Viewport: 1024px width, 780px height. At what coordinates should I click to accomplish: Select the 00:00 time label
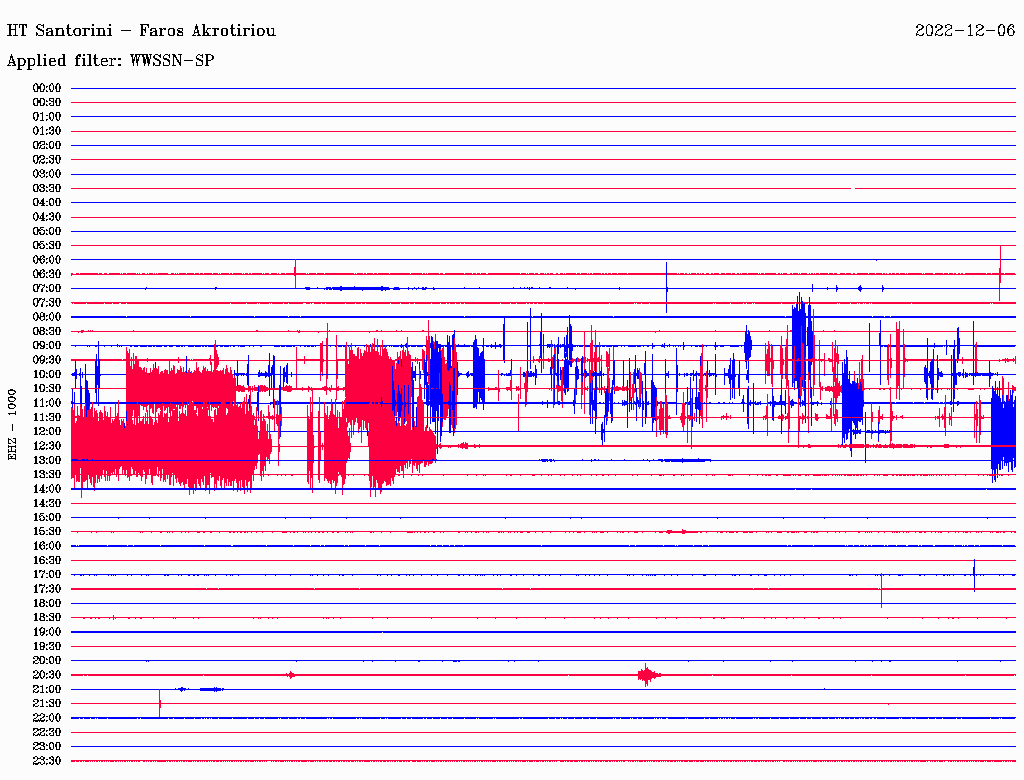[46, 88]
